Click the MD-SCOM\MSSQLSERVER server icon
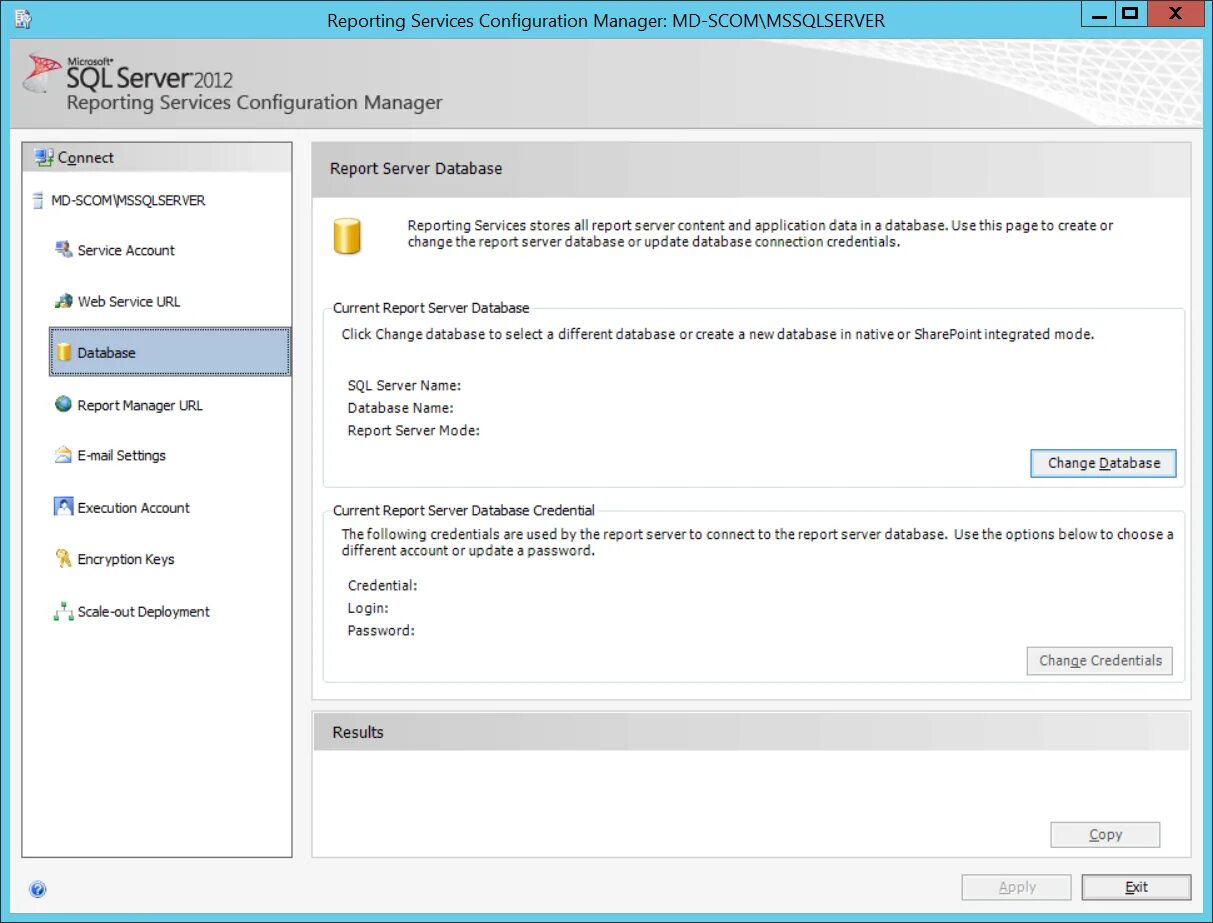Screen dimensions: 1213x923 click(38, 200)
